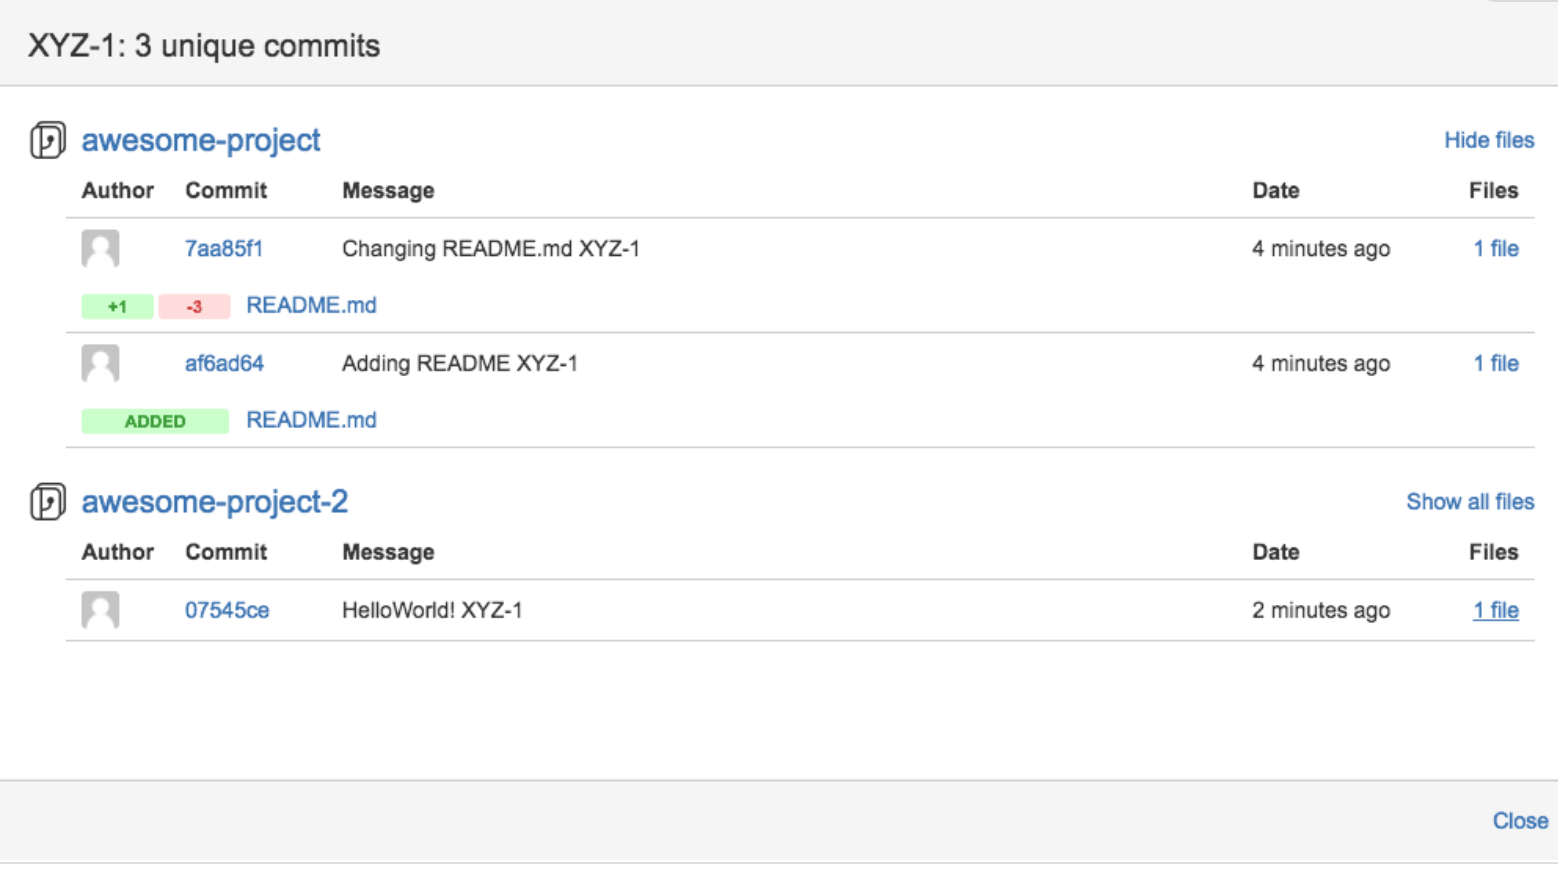Click the XYZ-1 unique commits title

pyautogui.click(x=204, y=45)
